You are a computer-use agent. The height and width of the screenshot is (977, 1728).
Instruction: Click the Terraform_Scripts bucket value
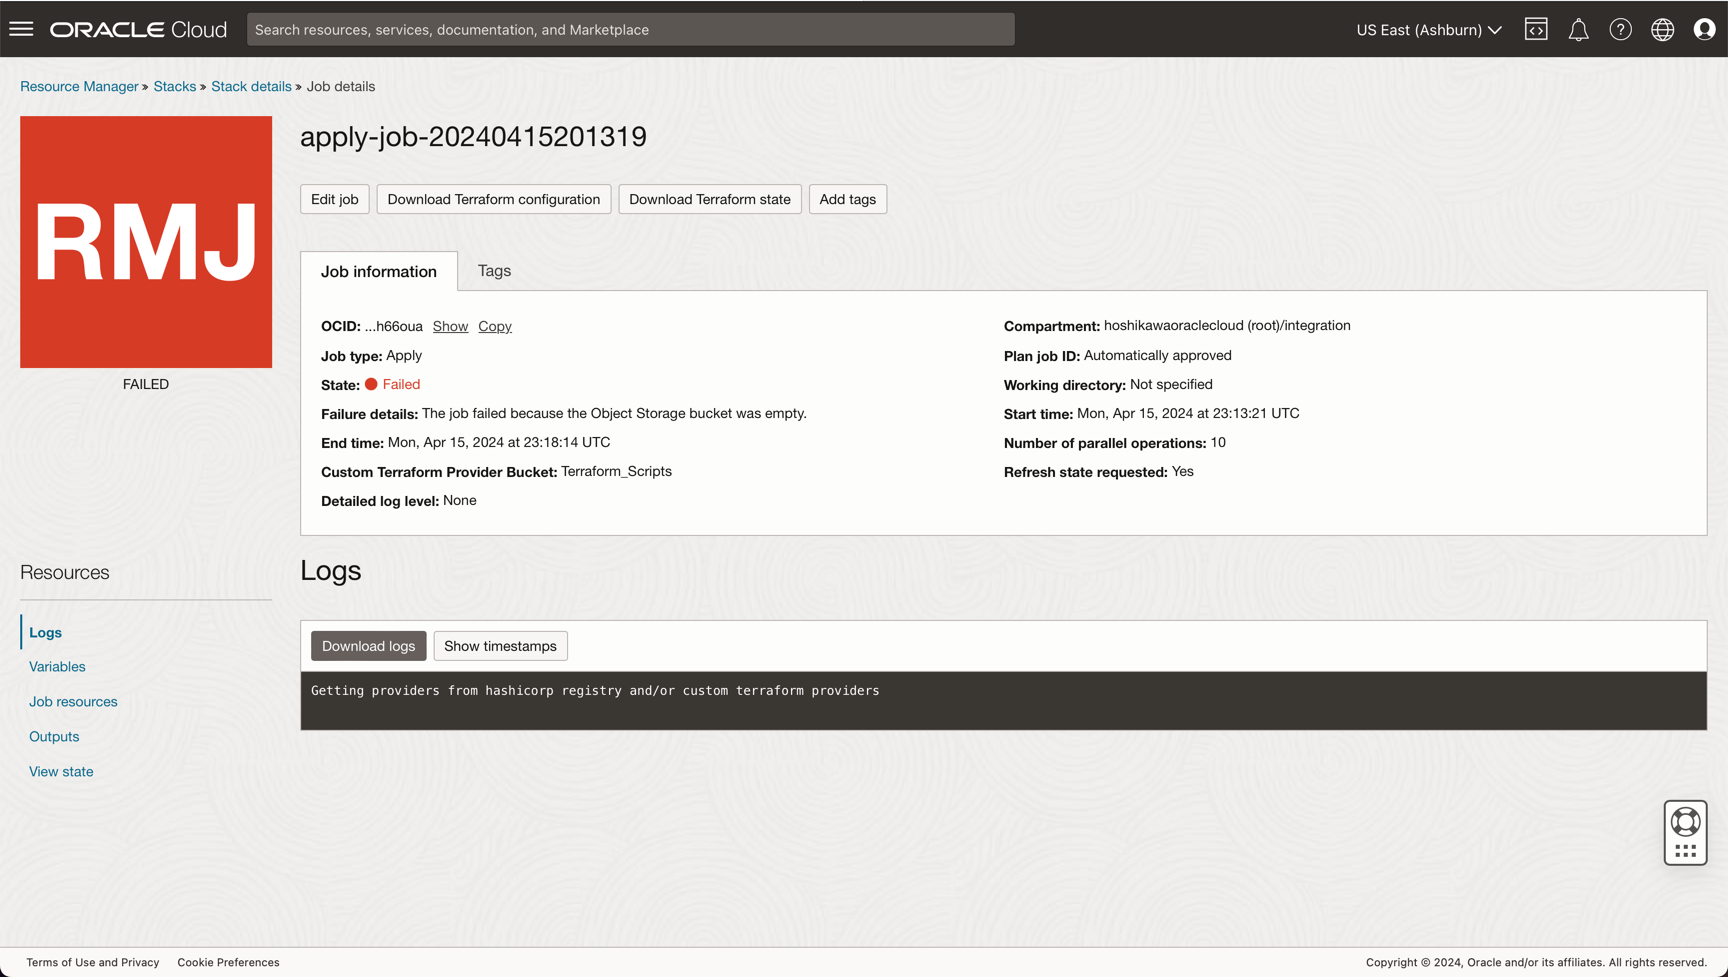click(616, 472)
